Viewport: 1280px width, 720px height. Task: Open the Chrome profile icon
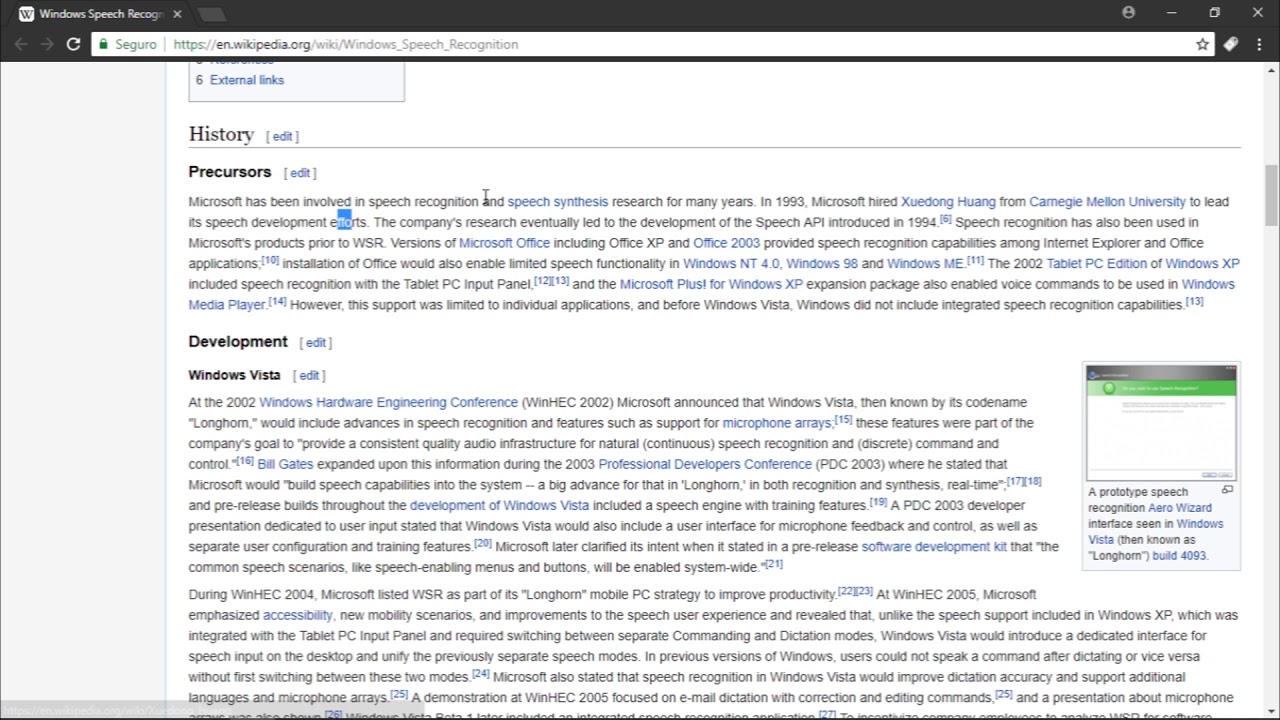[x=1128, y=13]
